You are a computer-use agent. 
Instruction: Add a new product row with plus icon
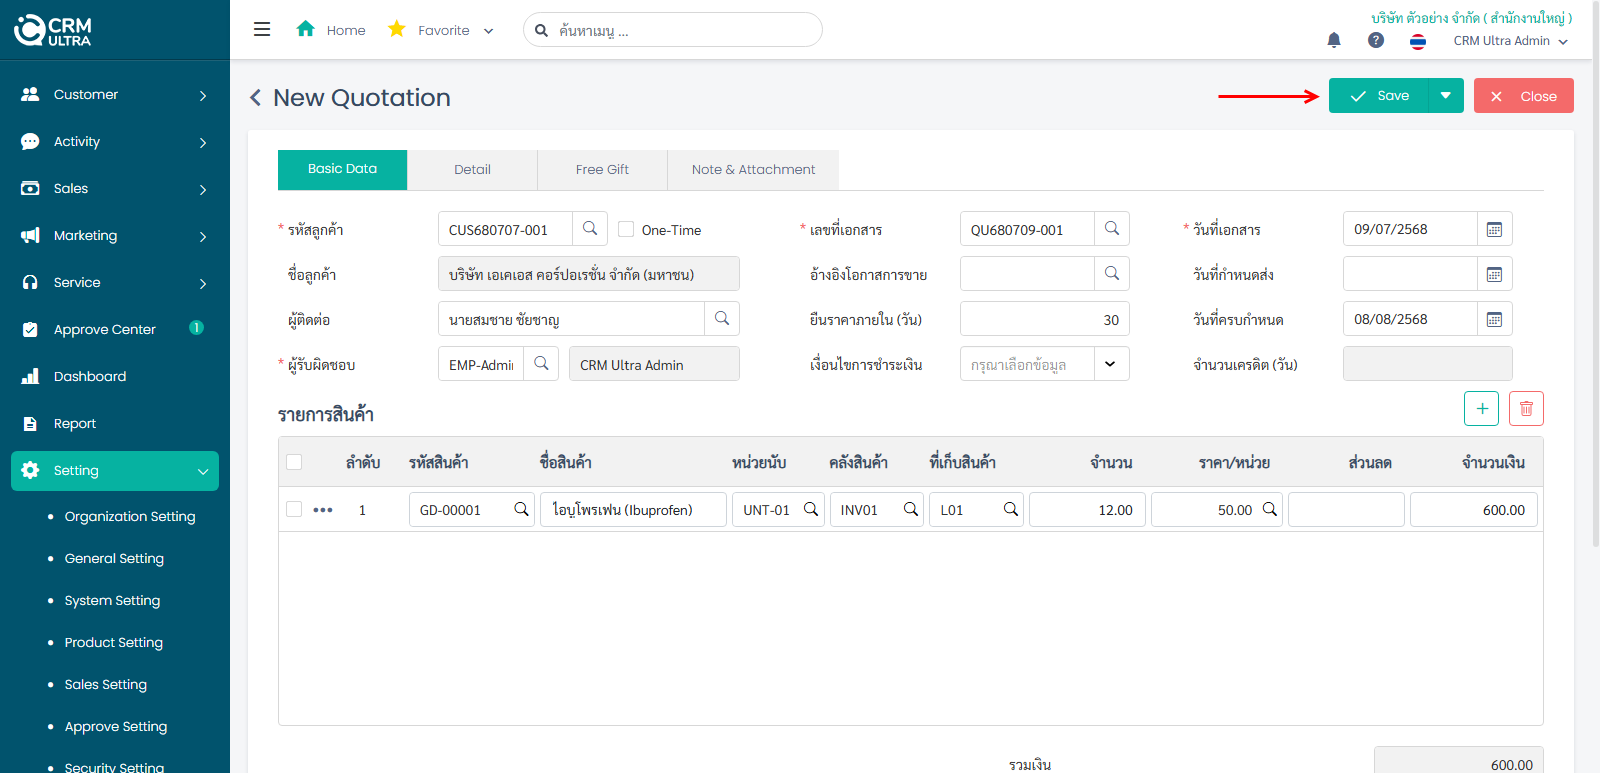click(x=1481, y=408)
